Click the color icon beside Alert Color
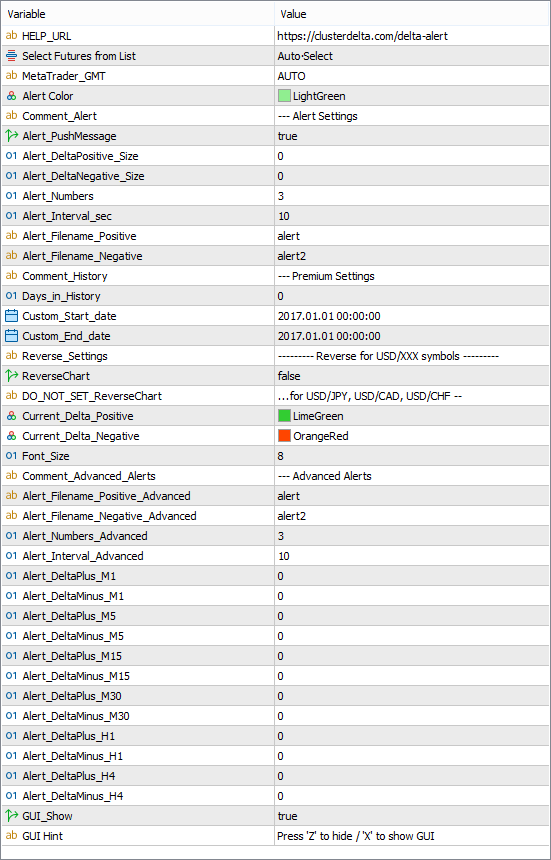The image size is (551, 860). (x=12, y=96)
